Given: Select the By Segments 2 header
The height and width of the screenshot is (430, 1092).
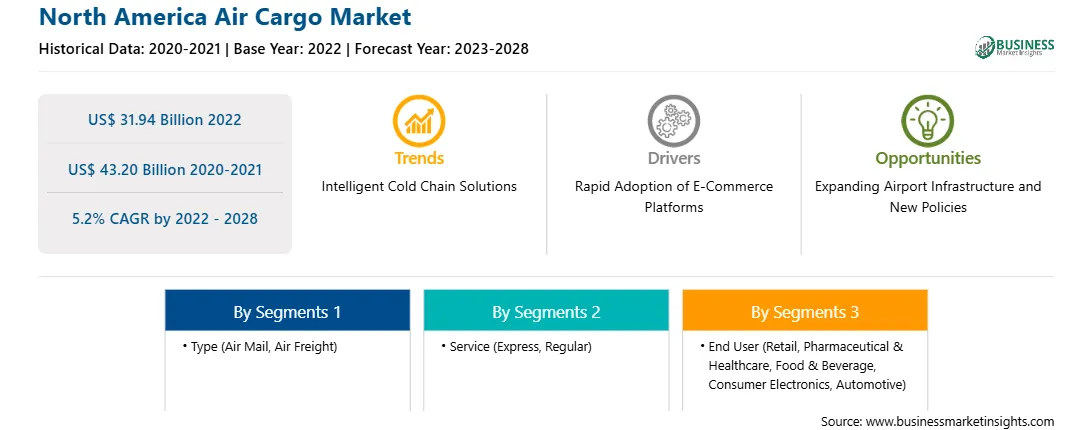Looking at the screenshot, I should [x=546, y=310].
